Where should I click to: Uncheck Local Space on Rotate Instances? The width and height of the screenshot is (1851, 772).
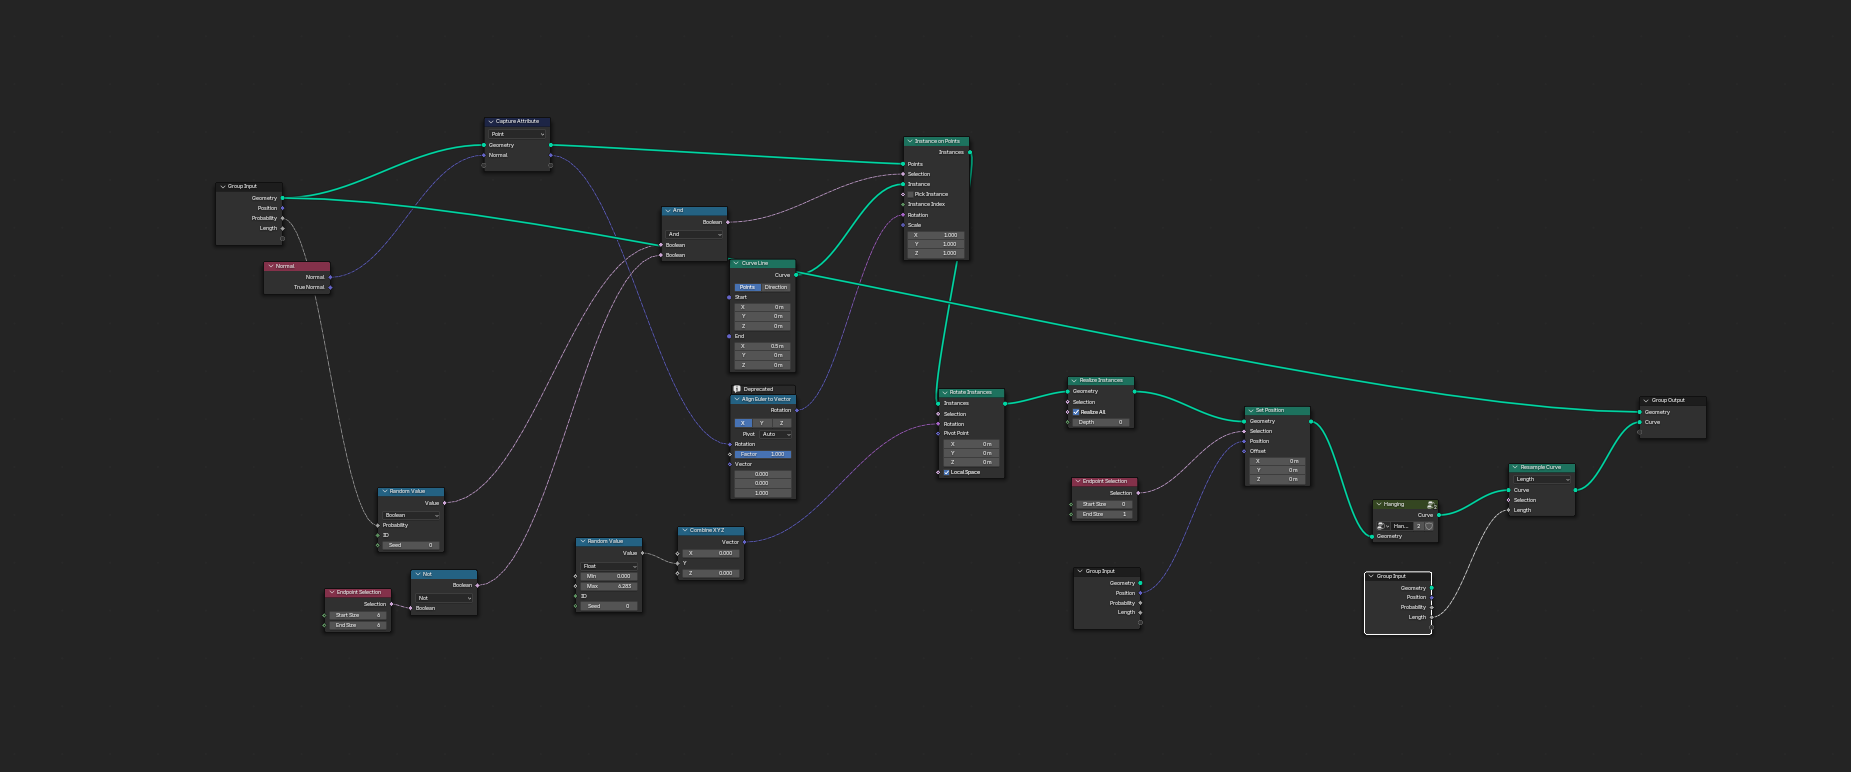pos(946,472)
